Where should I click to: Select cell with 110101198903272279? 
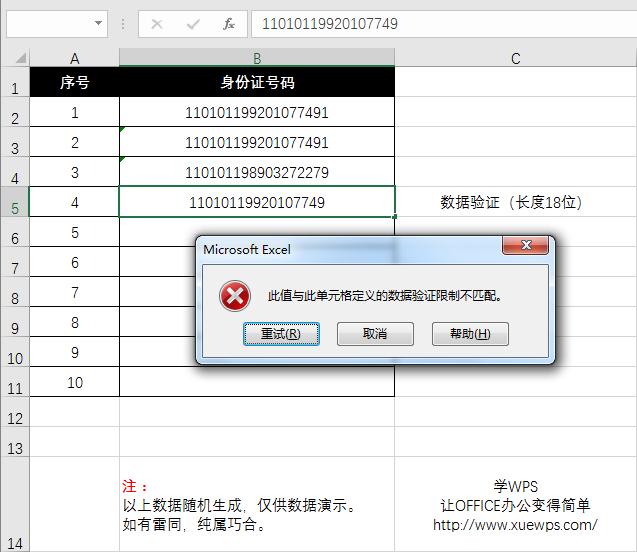tap(257, 172)
